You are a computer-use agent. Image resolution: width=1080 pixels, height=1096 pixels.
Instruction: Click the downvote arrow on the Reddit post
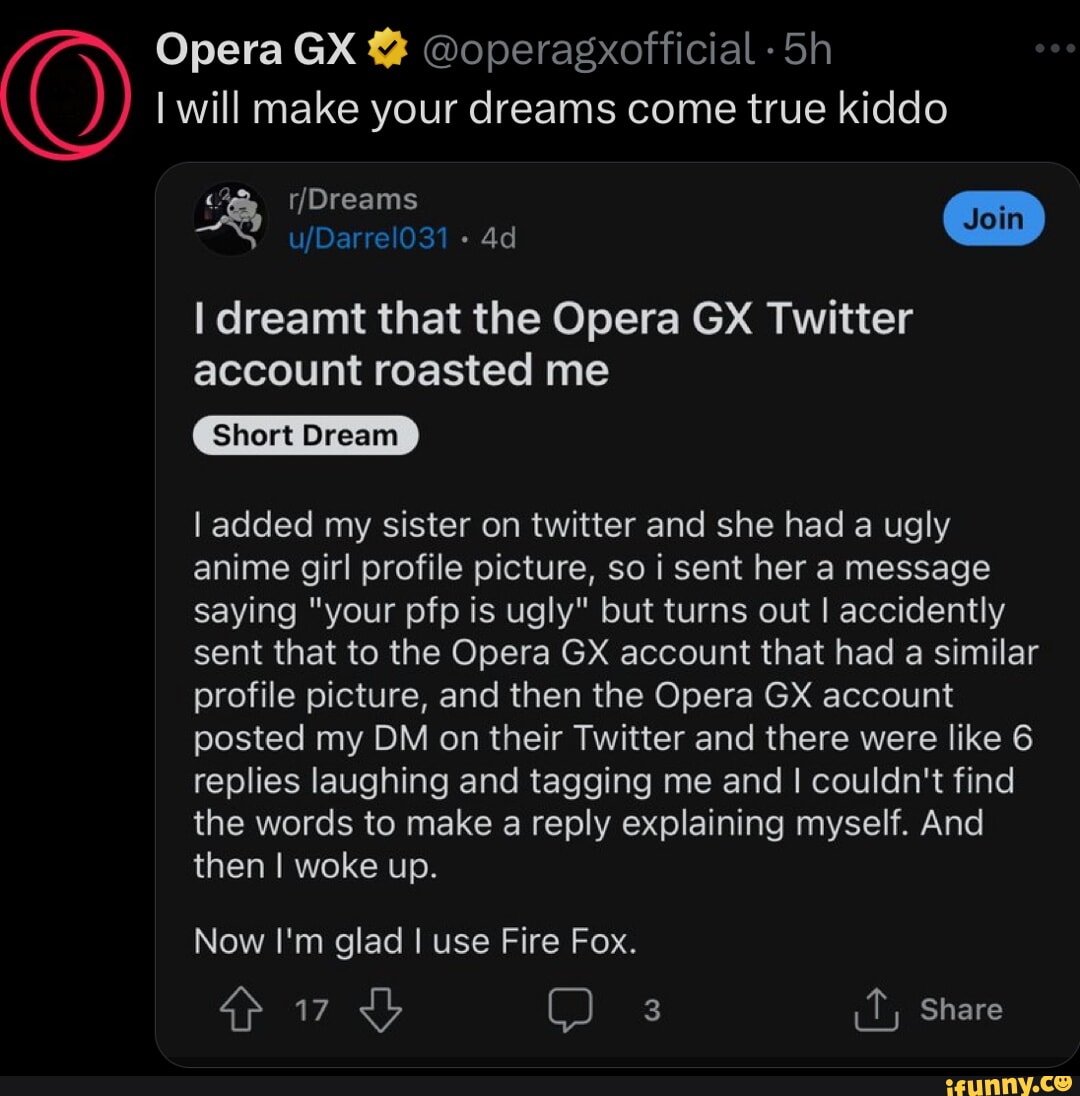(377, 1011)
